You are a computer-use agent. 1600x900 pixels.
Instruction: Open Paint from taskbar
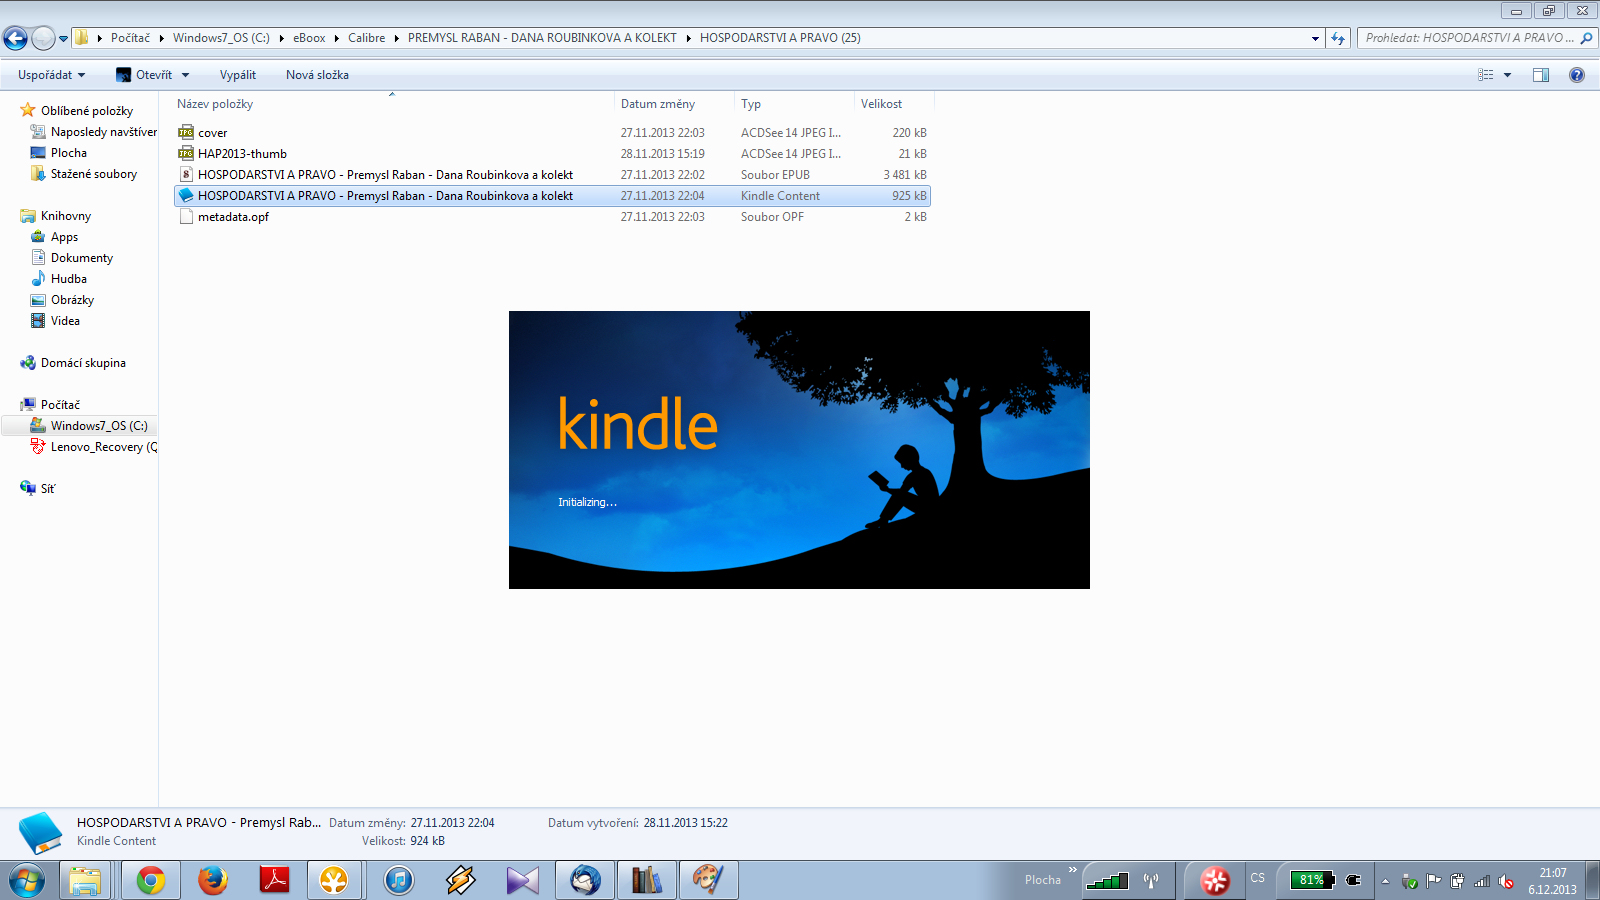[x=709, y=880]
